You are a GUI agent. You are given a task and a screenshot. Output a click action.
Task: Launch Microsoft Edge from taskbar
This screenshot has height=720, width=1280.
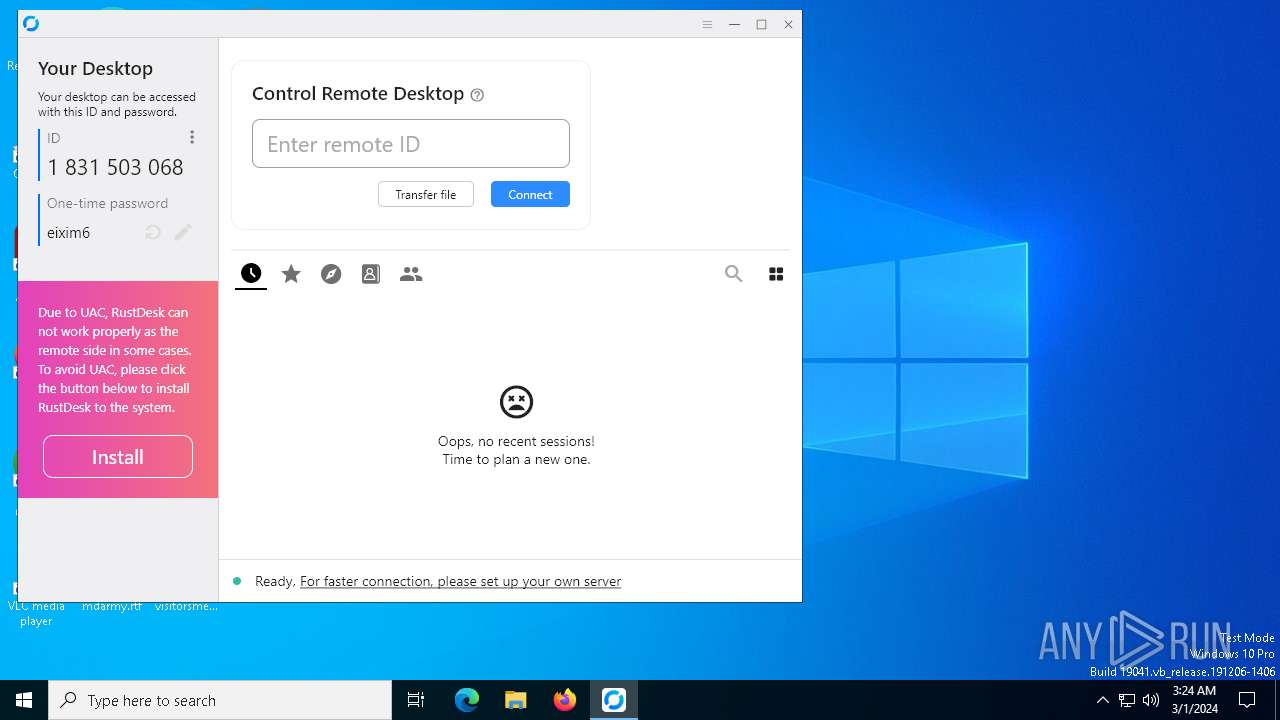click(x=467, y=700)
